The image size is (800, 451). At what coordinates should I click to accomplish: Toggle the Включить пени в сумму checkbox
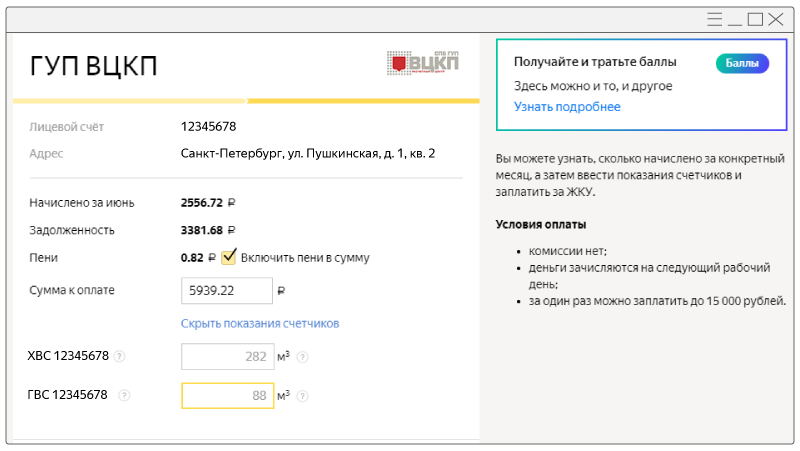point(229,257)
